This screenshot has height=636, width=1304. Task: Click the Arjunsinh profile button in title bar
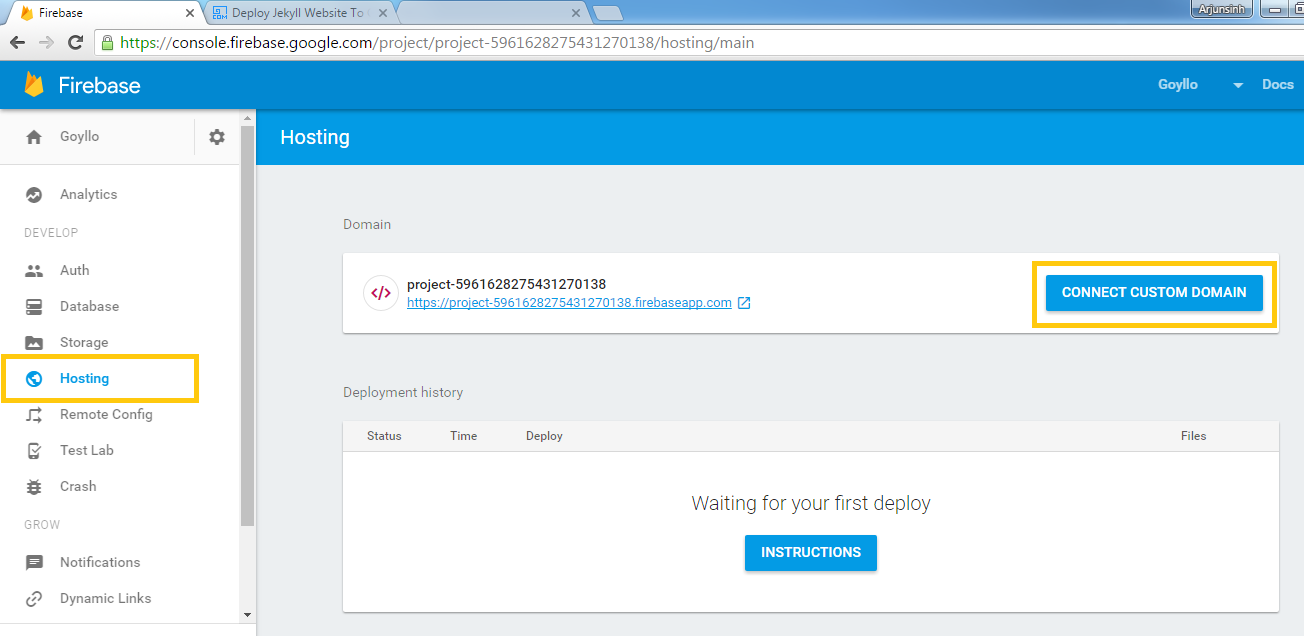tap(1222, 9)
